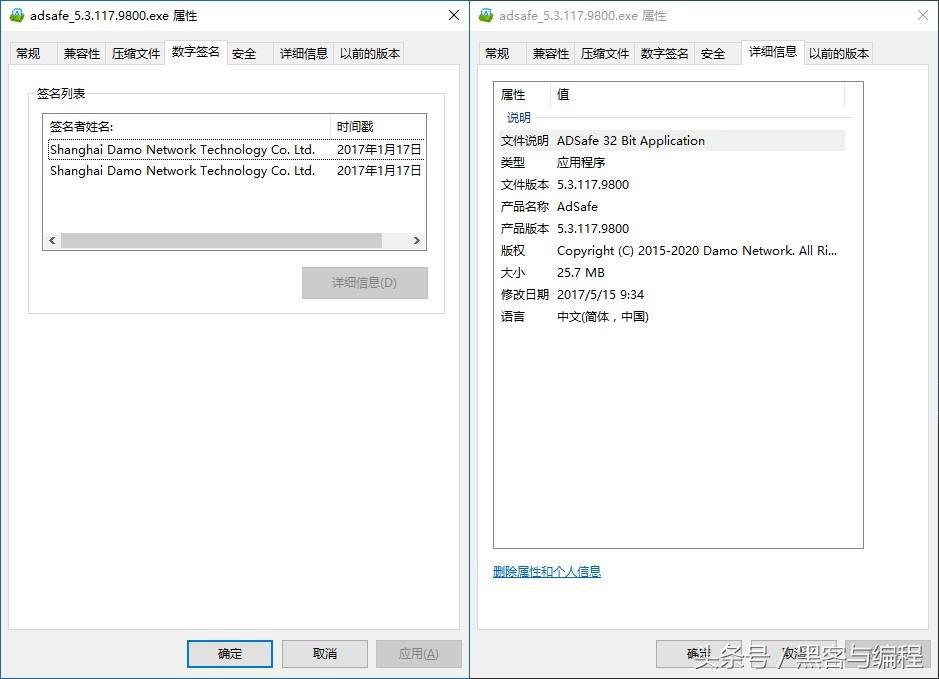Click the AdSafe icon in left title bar
This screenshot has width=939, height=679.
[x=16, y=15]
